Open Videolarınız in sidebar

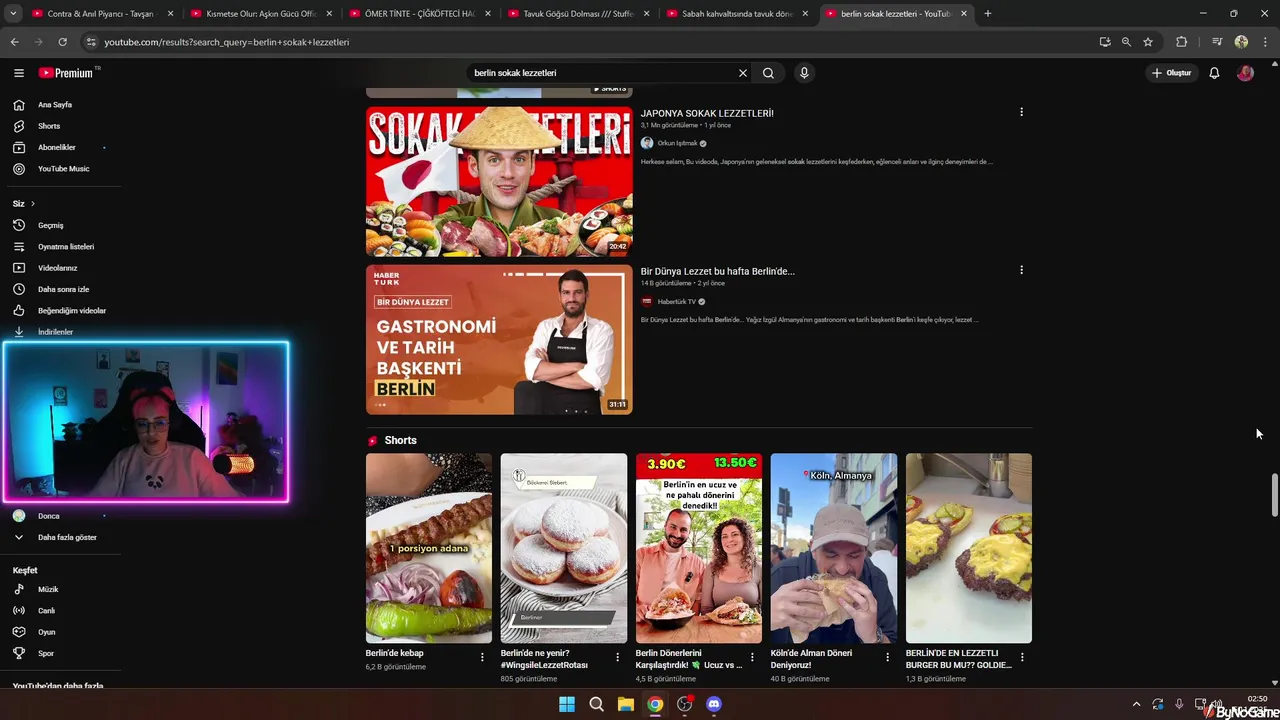pyautogui.click(x=60, y=268)
